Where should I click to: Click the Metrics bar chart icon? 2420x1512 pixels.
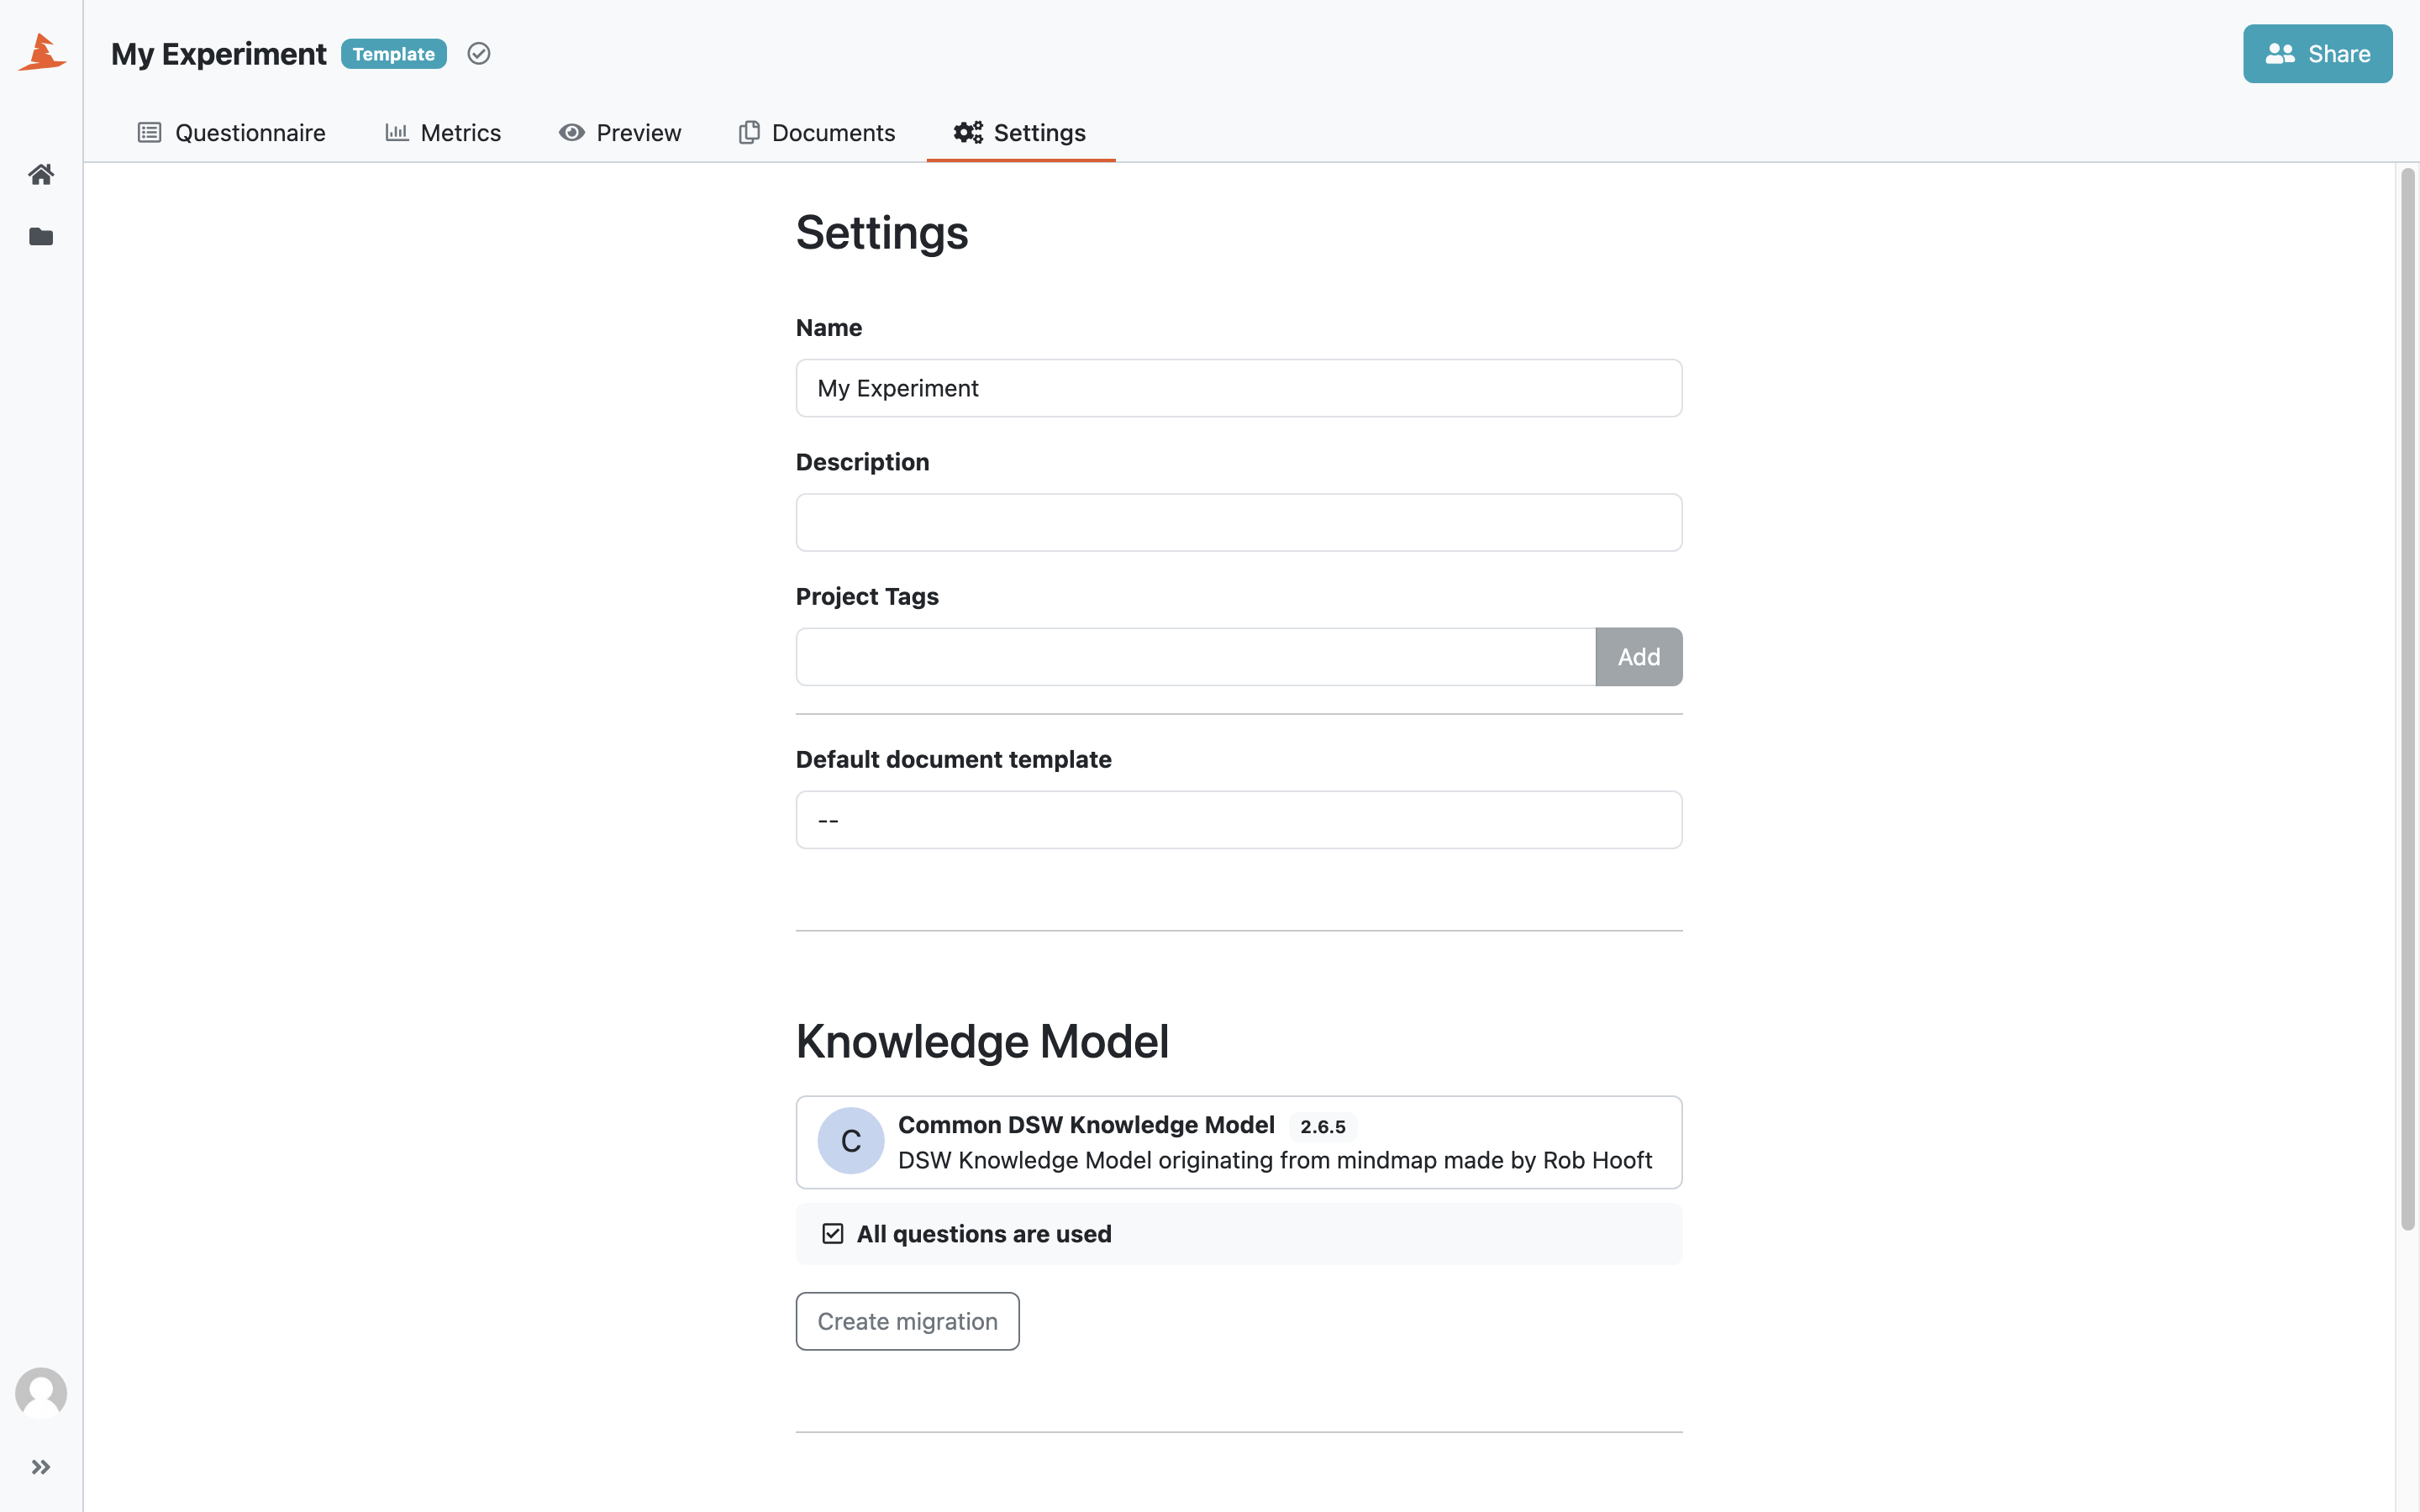point(397,133)
